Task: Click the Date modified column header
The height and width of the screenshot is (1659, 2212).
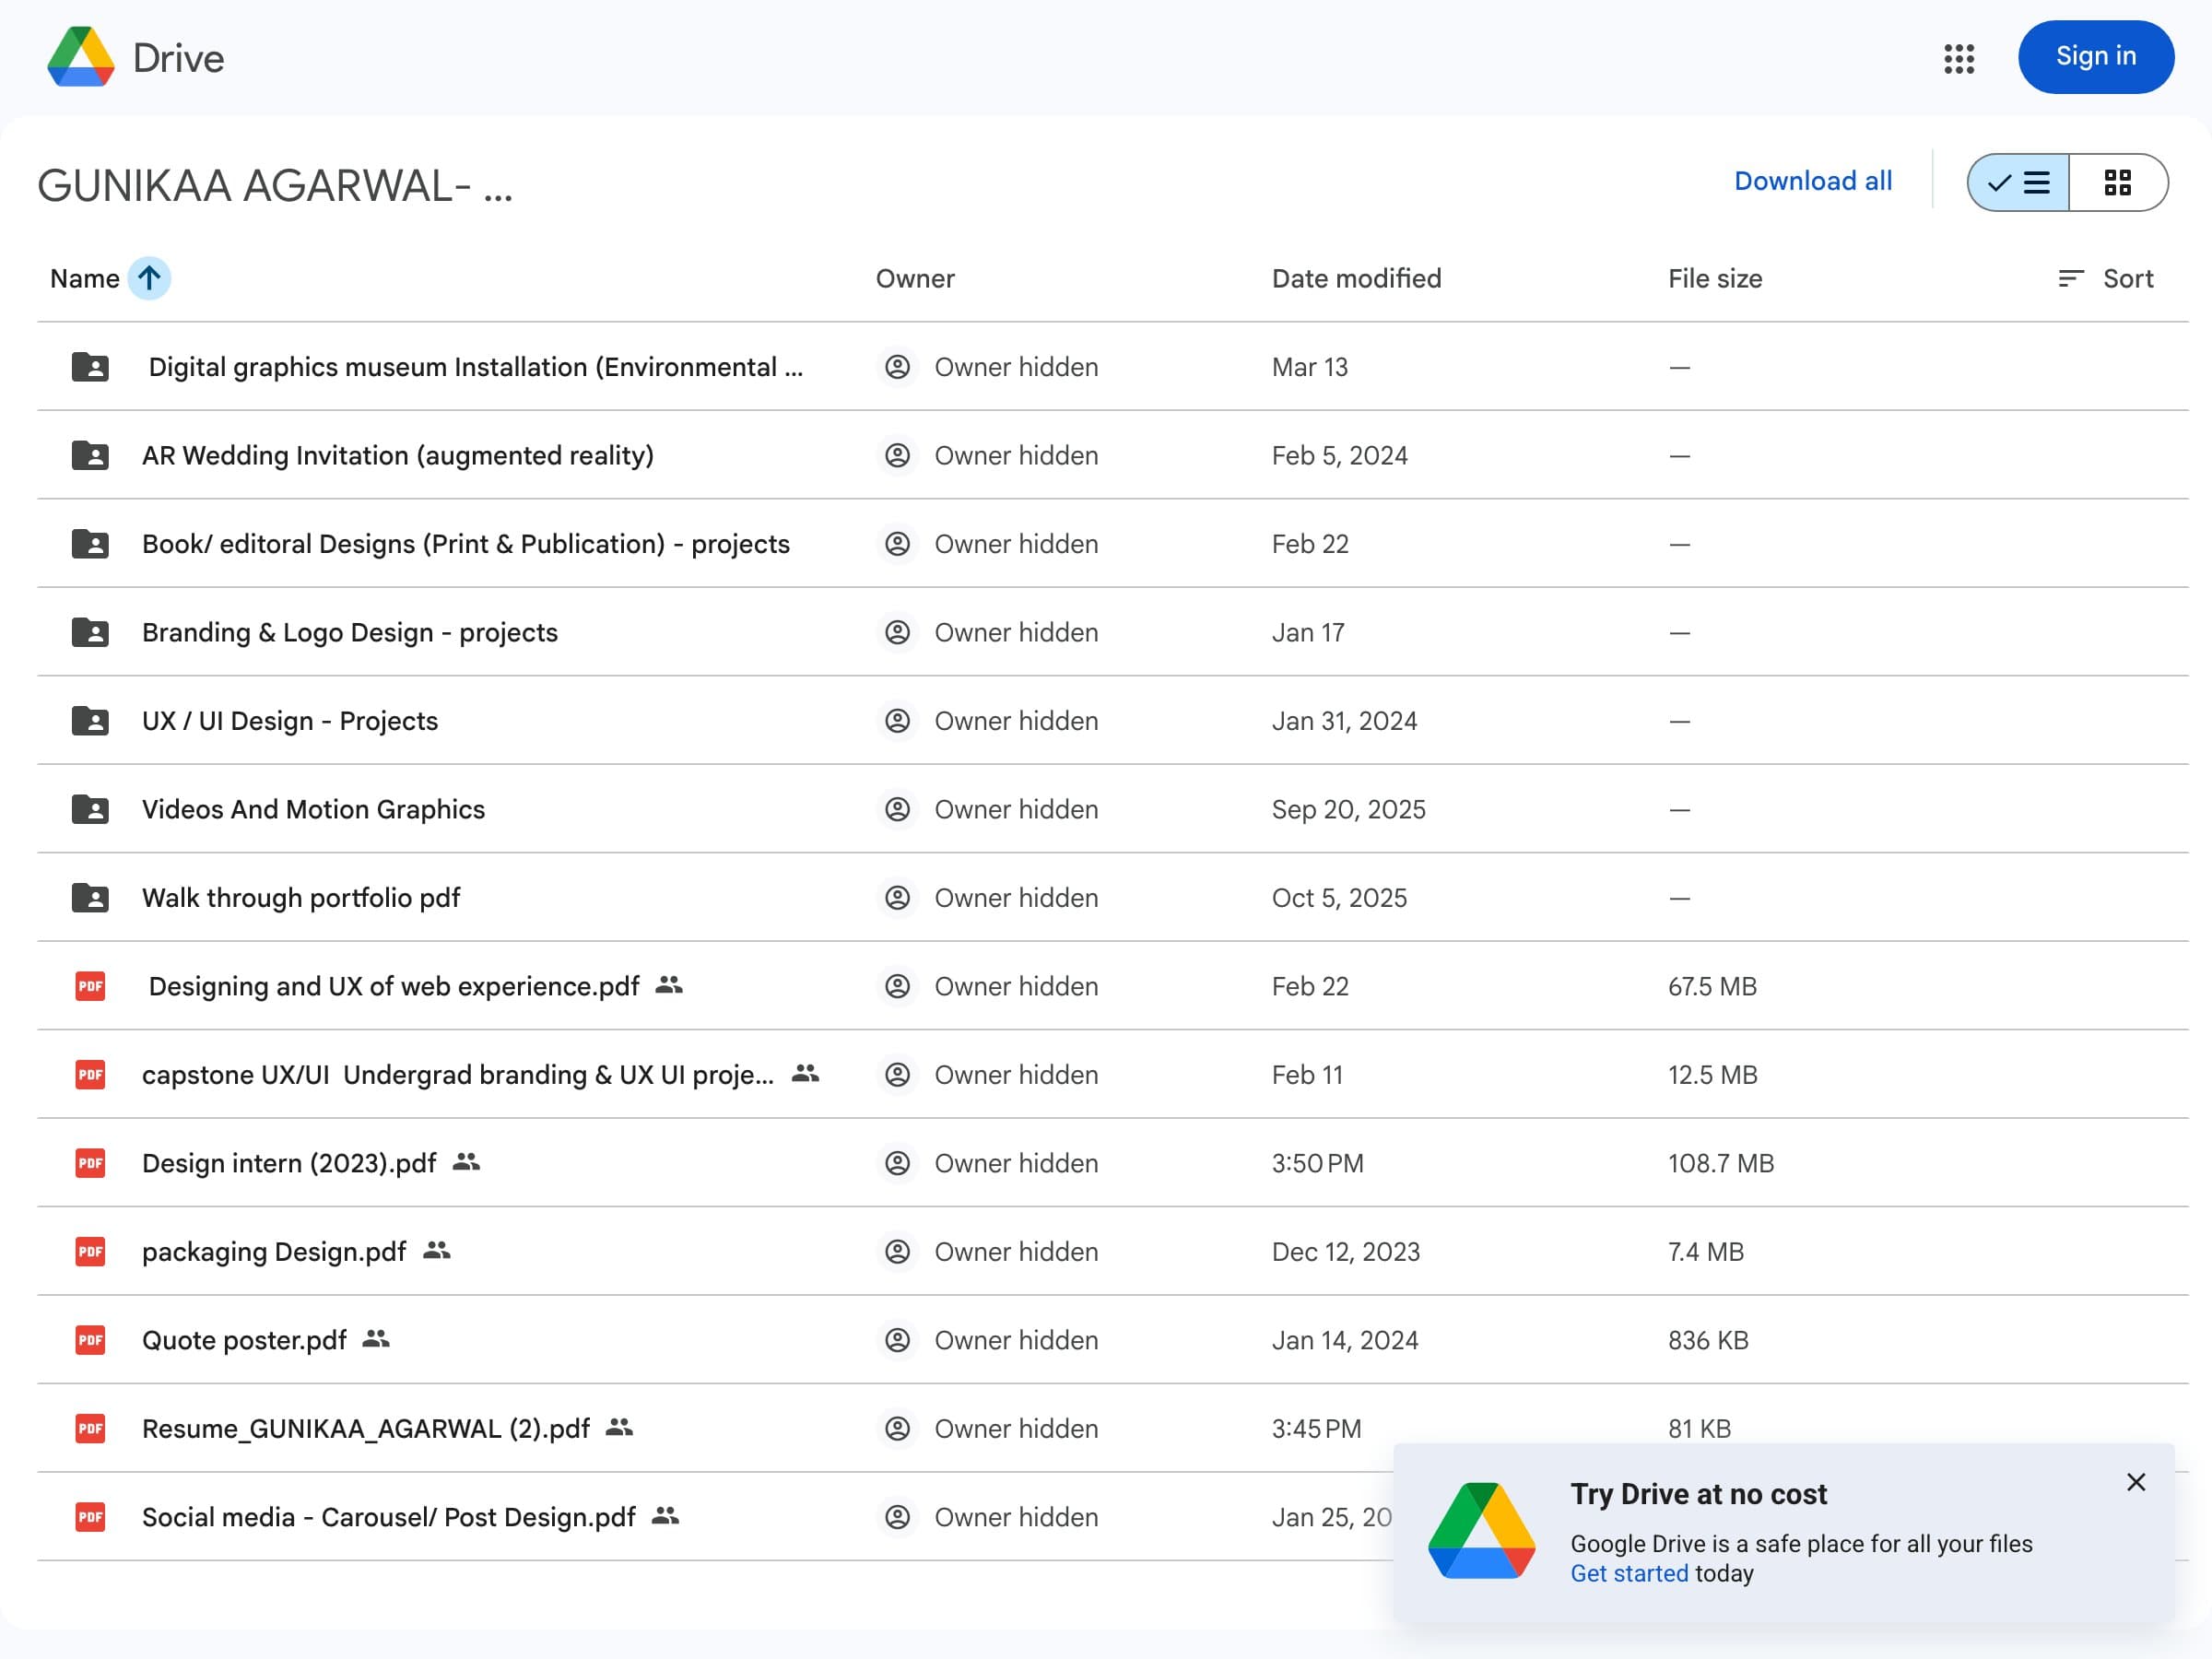Action: click(x=1355, y=278)
